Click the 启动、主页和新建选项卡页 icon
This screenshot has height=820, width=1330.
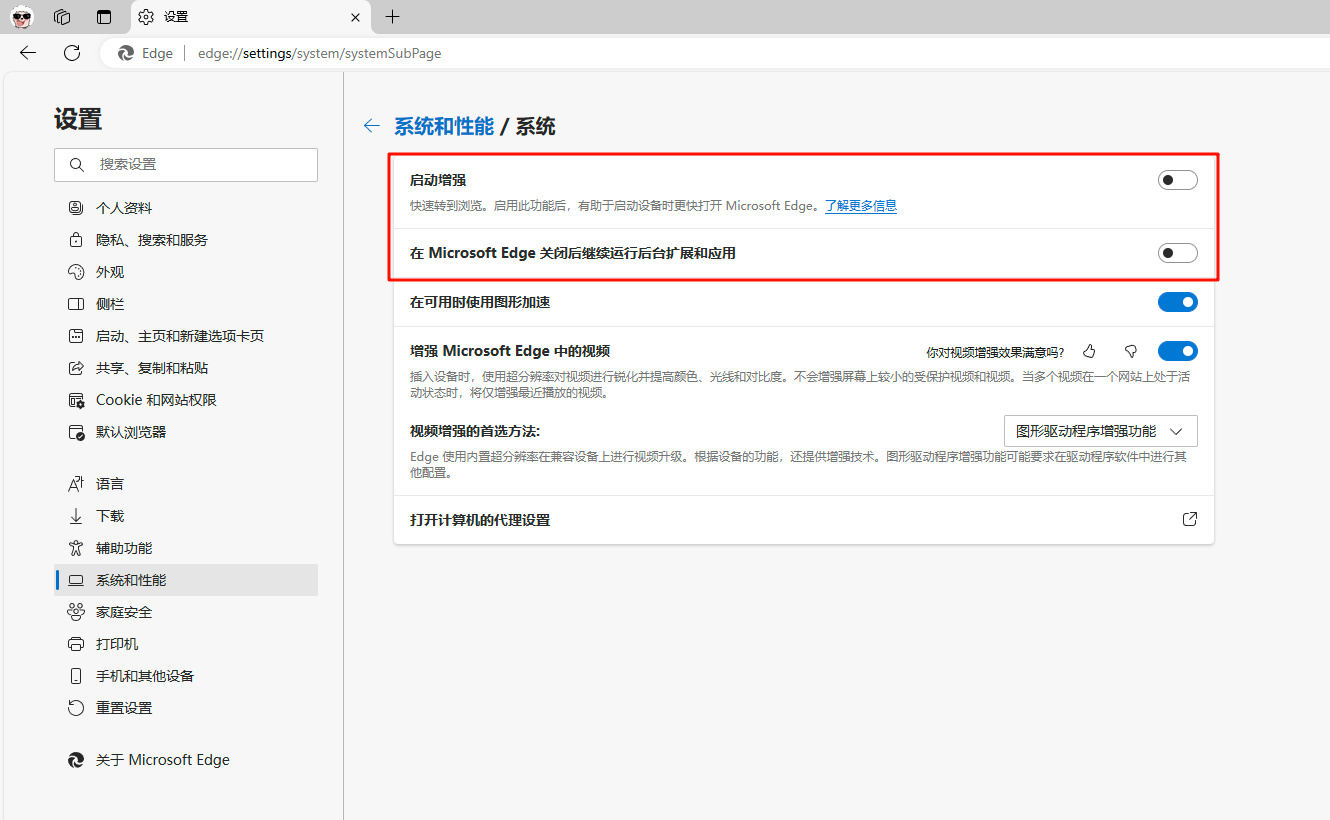tap(76, 336)
